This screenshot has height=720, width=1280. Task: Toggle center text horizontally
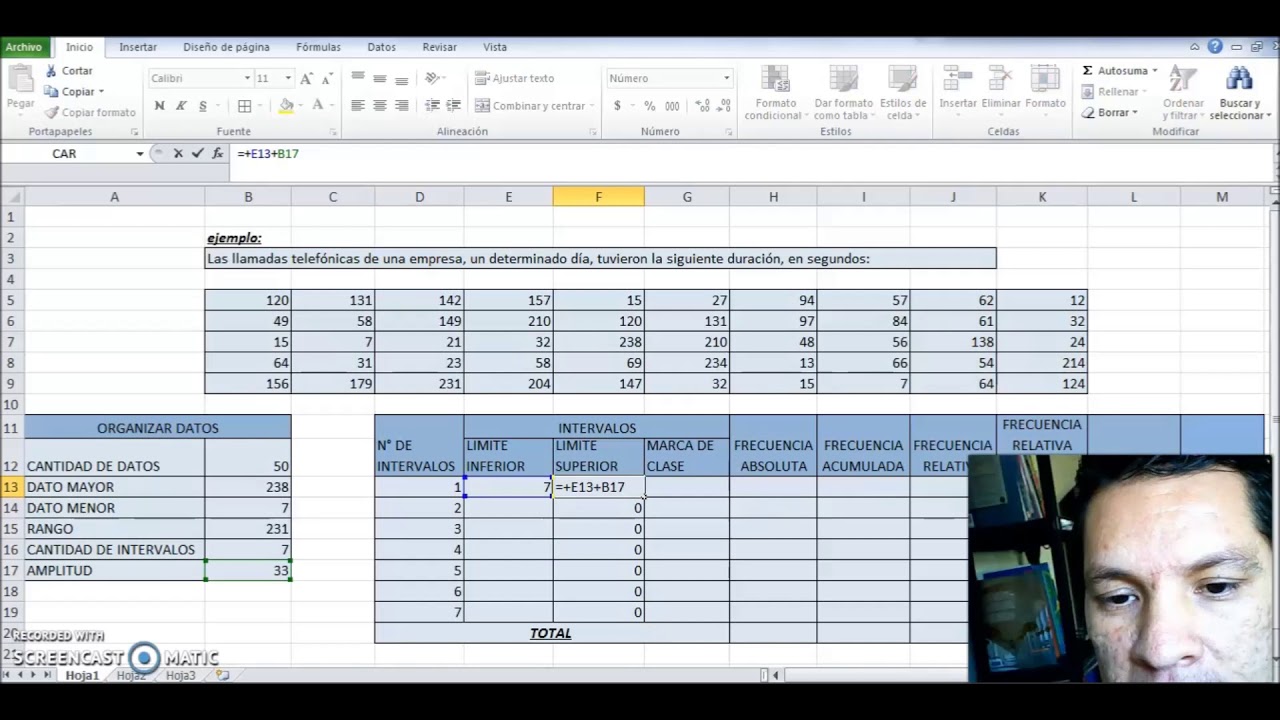[x=379, y=106]
